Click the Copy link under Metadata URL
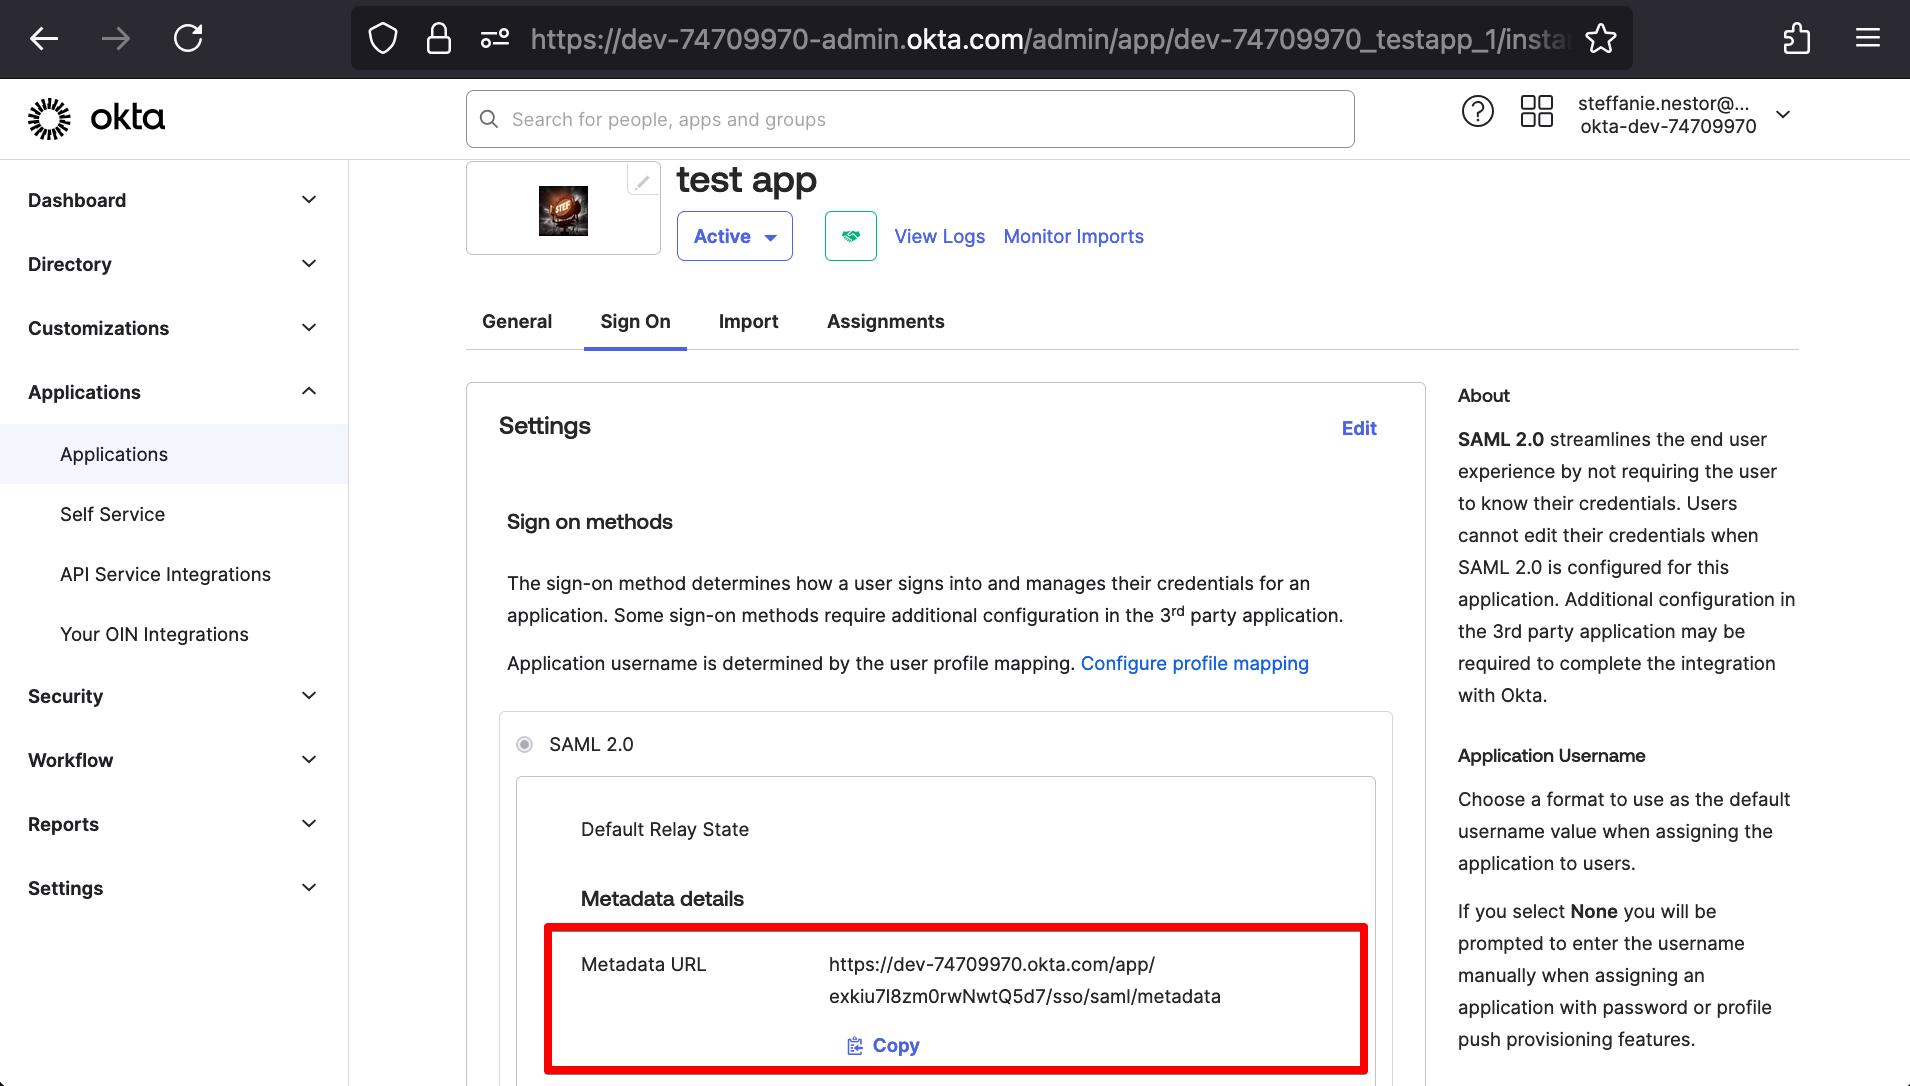Screen dimensions: 1910x1086 [896, 1045]
